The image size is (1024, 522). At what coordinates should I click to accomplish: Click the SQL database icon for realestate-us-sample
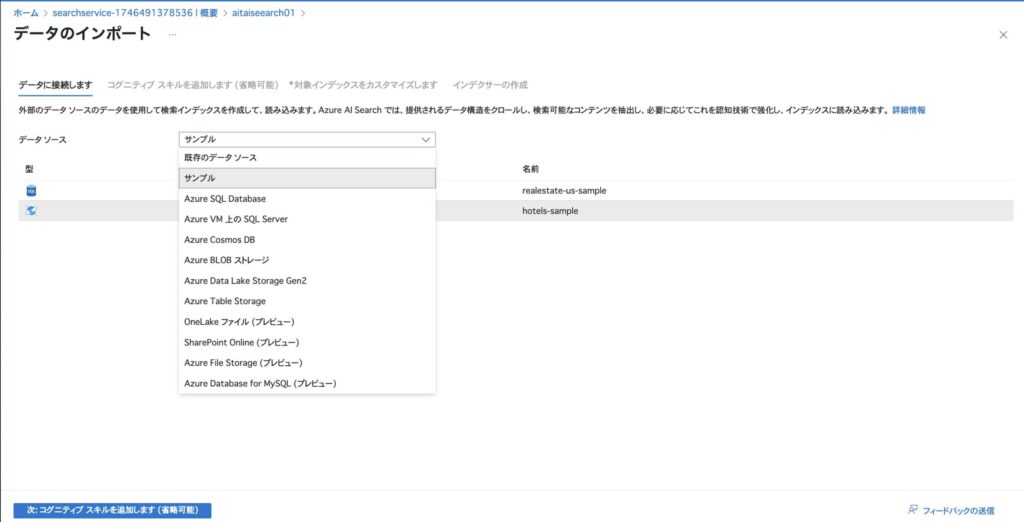tap(31, 191)
